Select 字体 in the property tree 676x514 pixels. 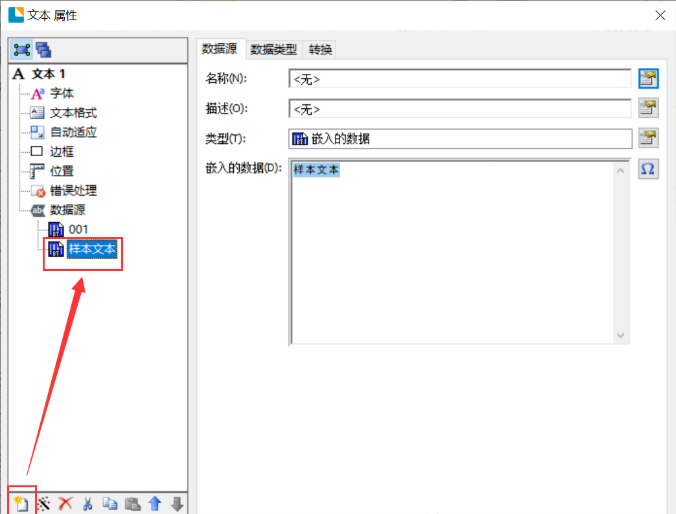tap(62, 93)
